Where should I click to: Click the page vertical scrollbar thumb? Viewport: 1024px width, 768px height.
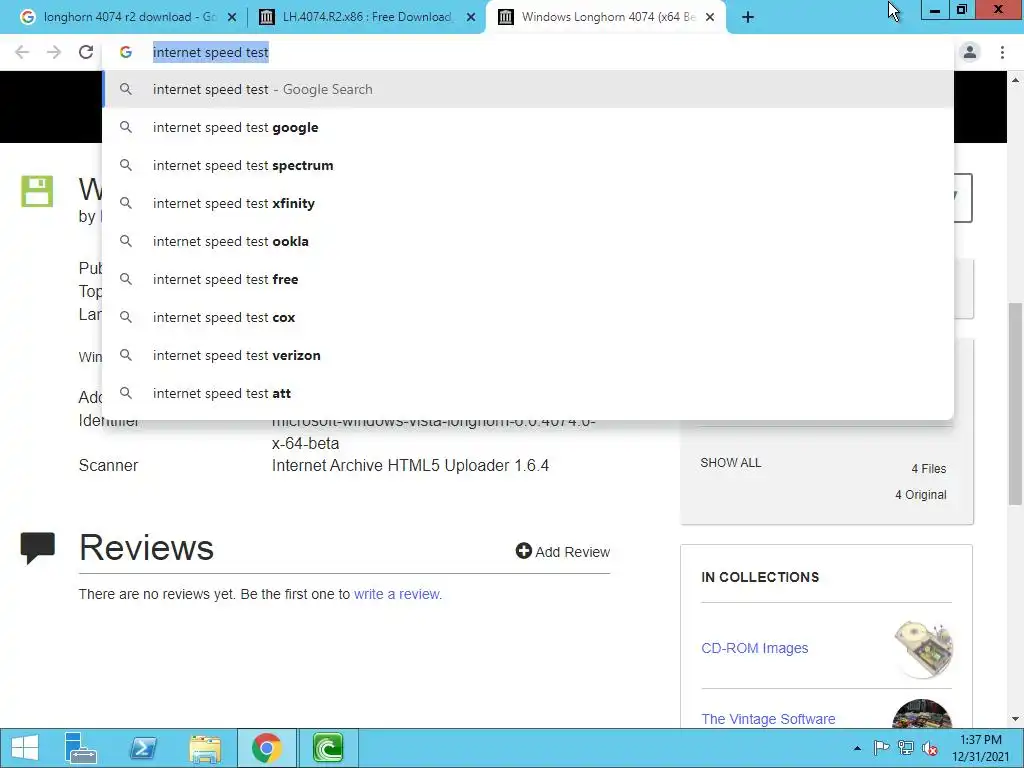[x=1015, y=404]
